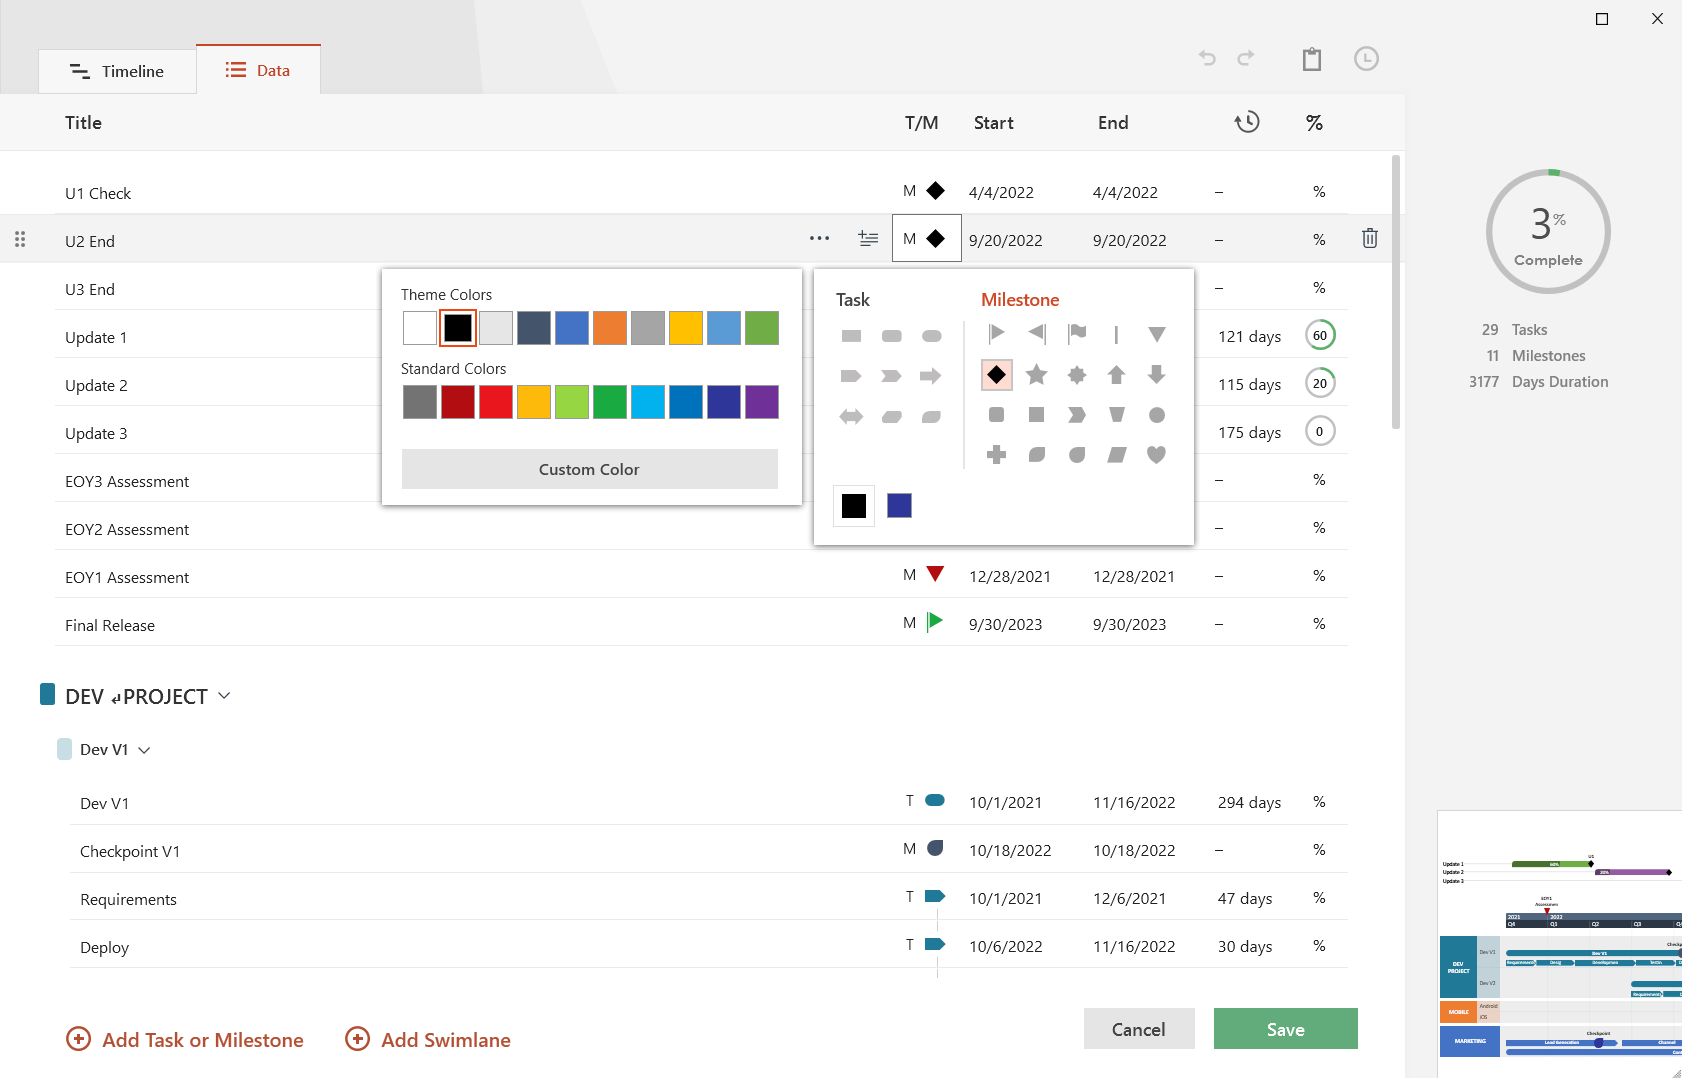Click Update 1's 60 percent progress badge
This screenshot has width=1682, height=1078.
coord(1320,335)
